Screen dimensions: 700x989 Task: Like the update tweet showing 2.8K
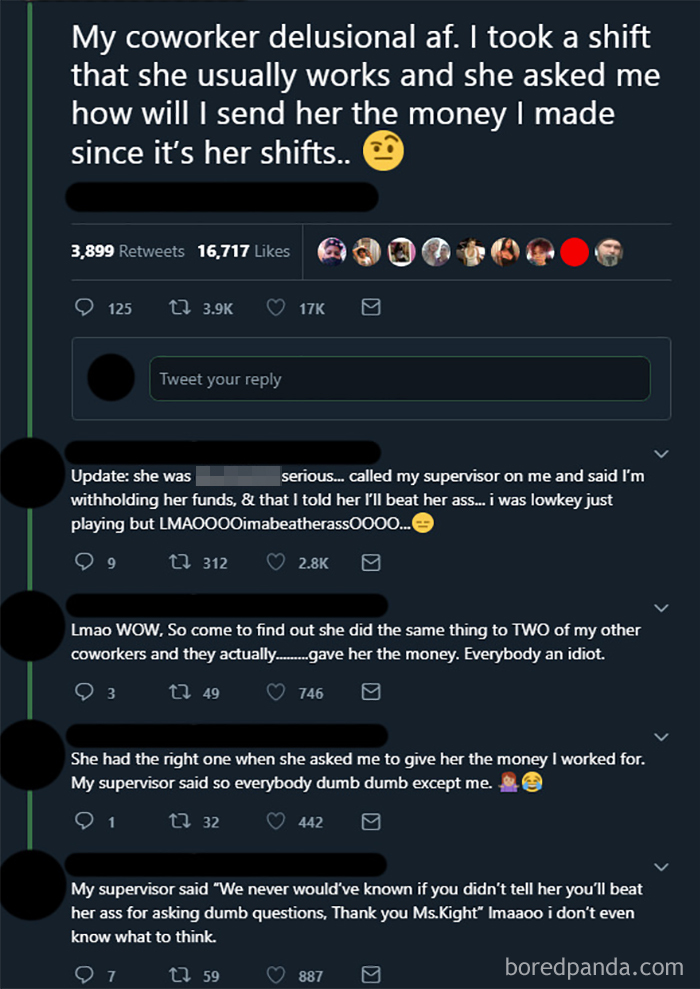[x=276, y=562]
